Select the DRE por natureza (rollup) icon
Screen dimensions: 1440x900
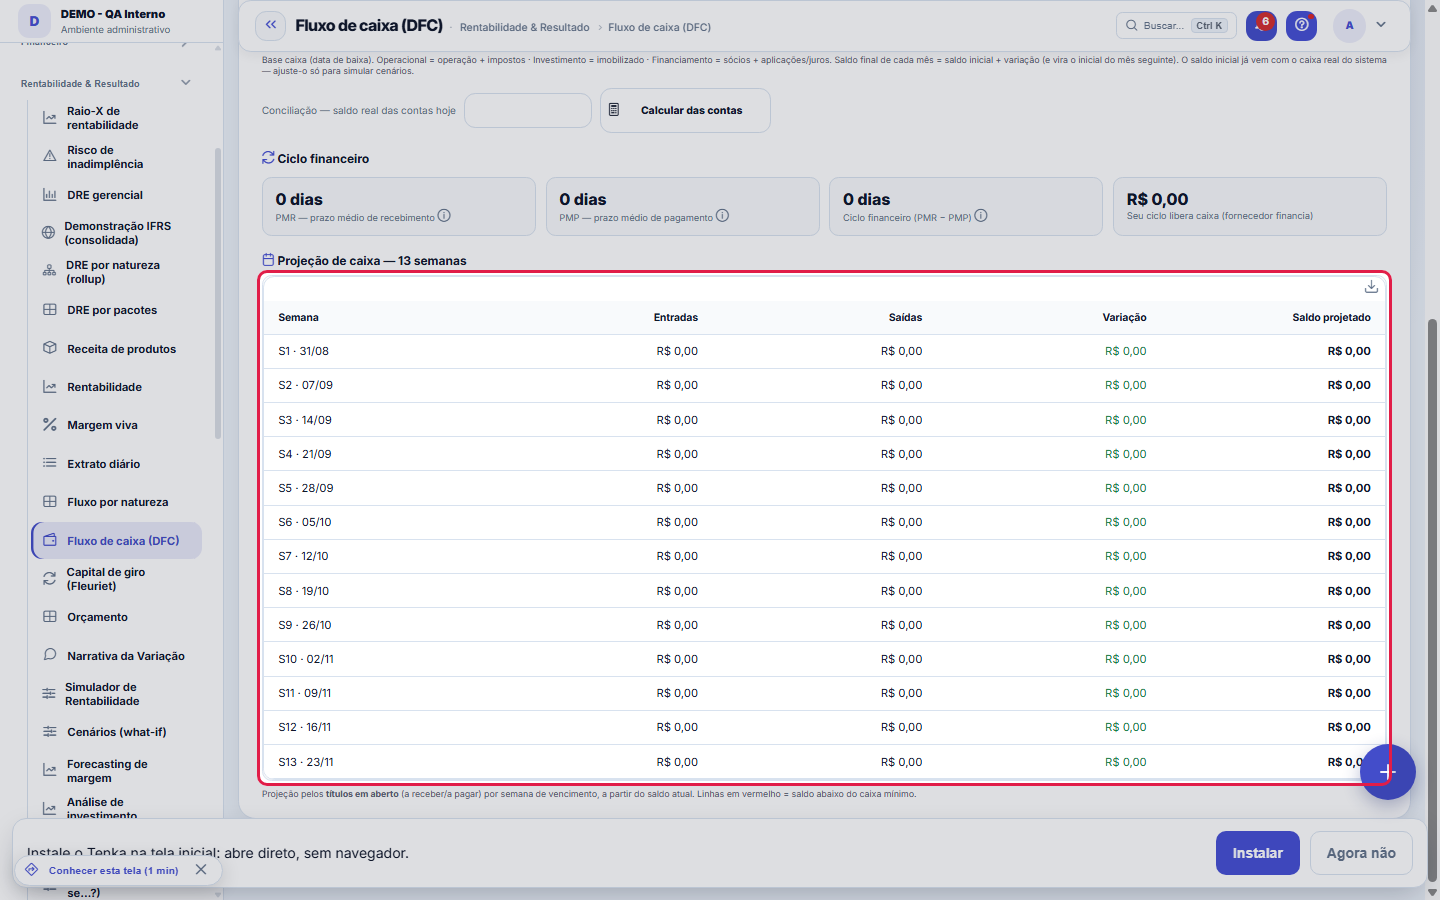point(49,272)
